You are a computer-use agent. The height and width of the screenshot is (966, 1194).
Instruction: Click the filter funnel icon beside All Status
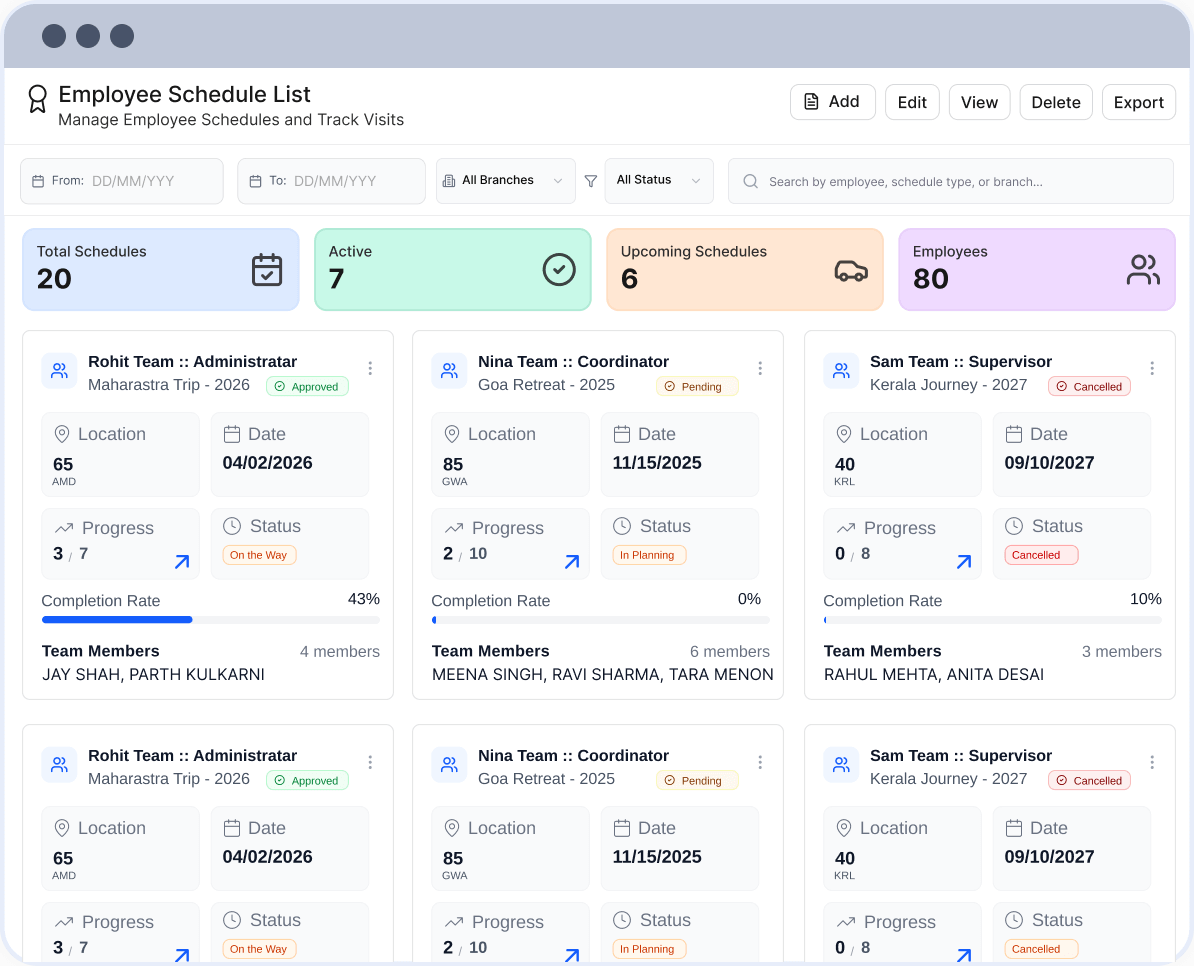(x=591, y=181)
